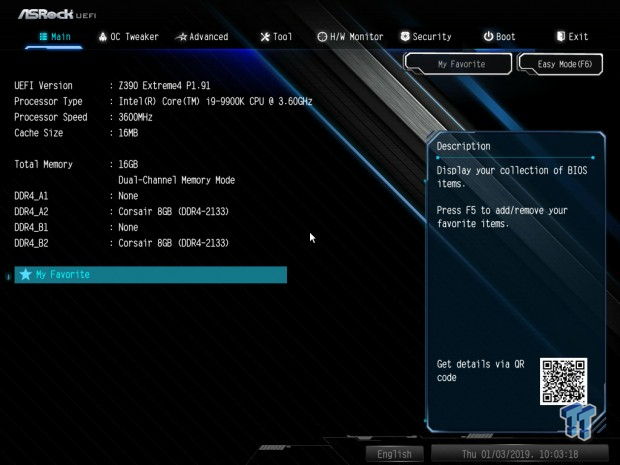Switch to the Security tab
Viewport: 620px width, 465px height.
coord(426,37)
